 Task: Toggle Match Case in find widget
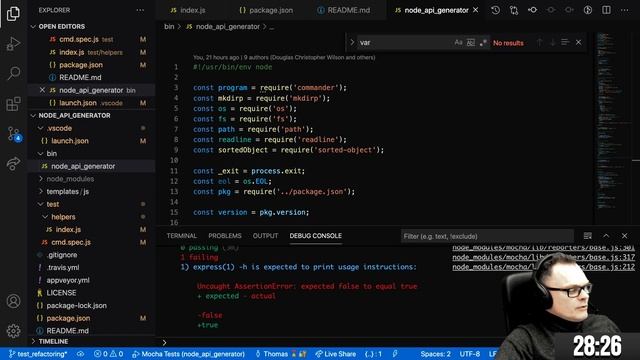point(458,42)
